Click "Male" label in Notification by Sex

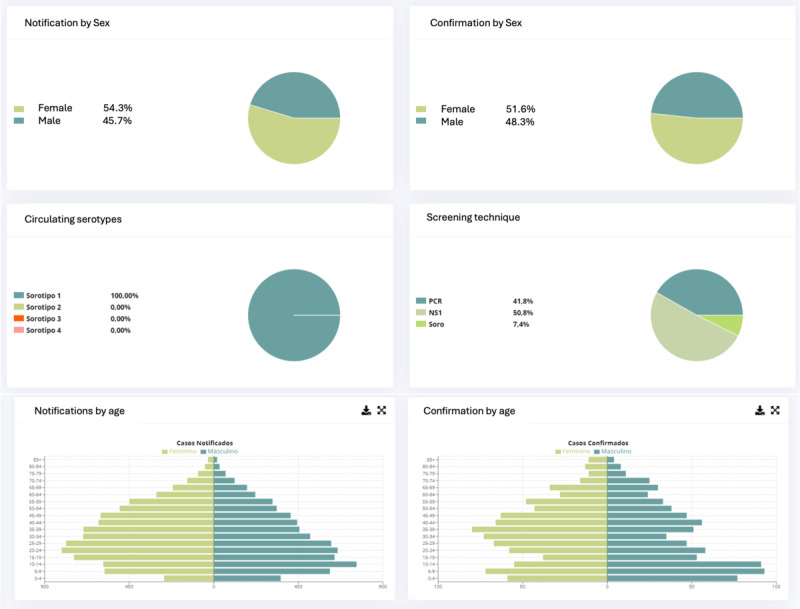pos(49,120)
